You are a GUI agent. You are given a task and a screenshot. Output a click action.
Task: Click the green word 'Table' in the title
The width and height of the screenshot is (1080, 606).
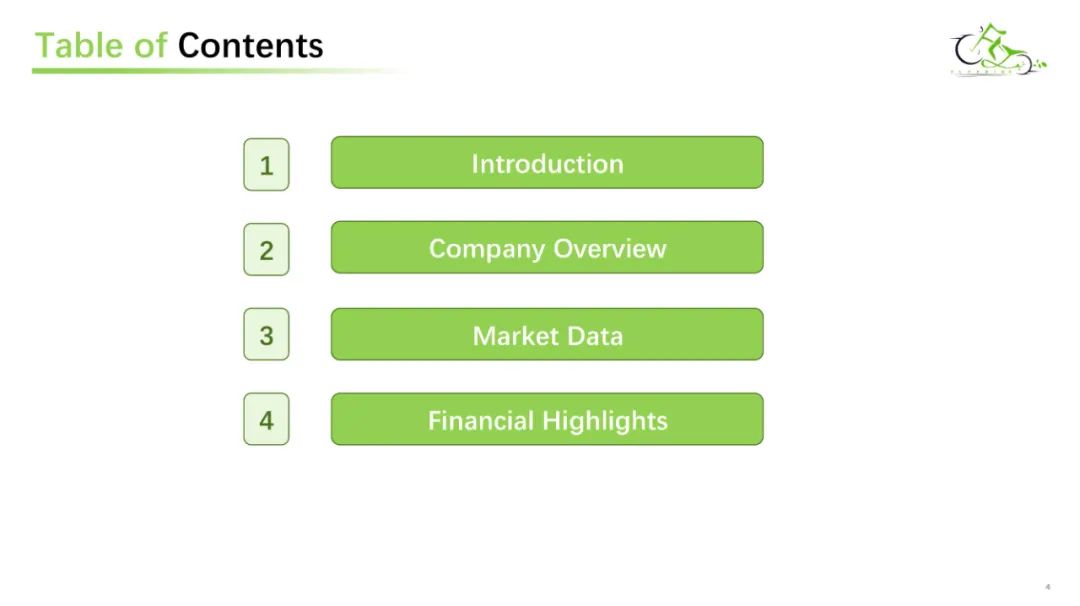(x=79, y=45)
